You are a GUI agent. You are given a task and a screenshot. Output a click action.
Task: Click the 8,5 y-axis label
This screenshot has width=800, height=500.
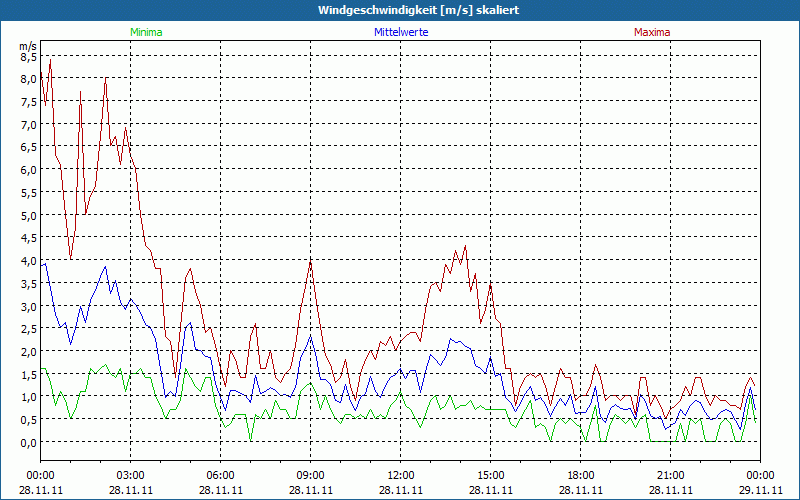pos(29,56)
